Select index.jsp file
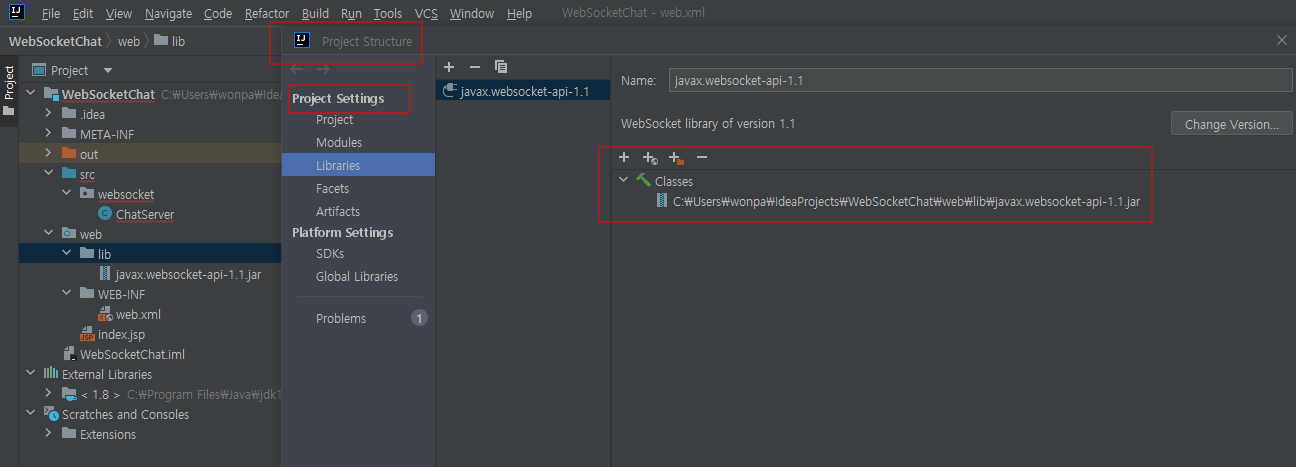The width and height of the screenshot is (1296, 467). coord(121,334)
